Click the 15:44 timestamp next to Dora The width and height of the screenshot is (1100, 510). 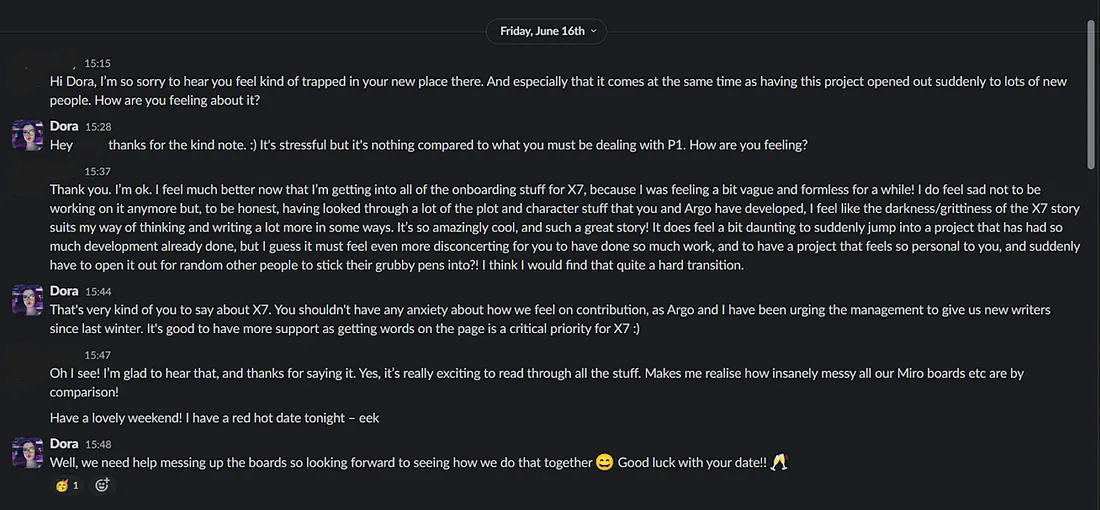[x=98, y=291]
